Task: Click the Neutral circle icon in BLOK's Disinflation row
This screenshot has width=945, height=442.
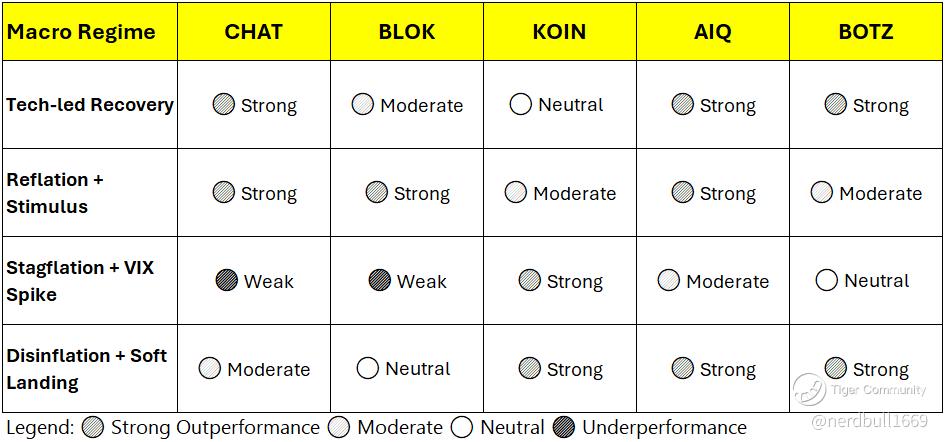Action: pyautogui.click(x=367, y=368)
